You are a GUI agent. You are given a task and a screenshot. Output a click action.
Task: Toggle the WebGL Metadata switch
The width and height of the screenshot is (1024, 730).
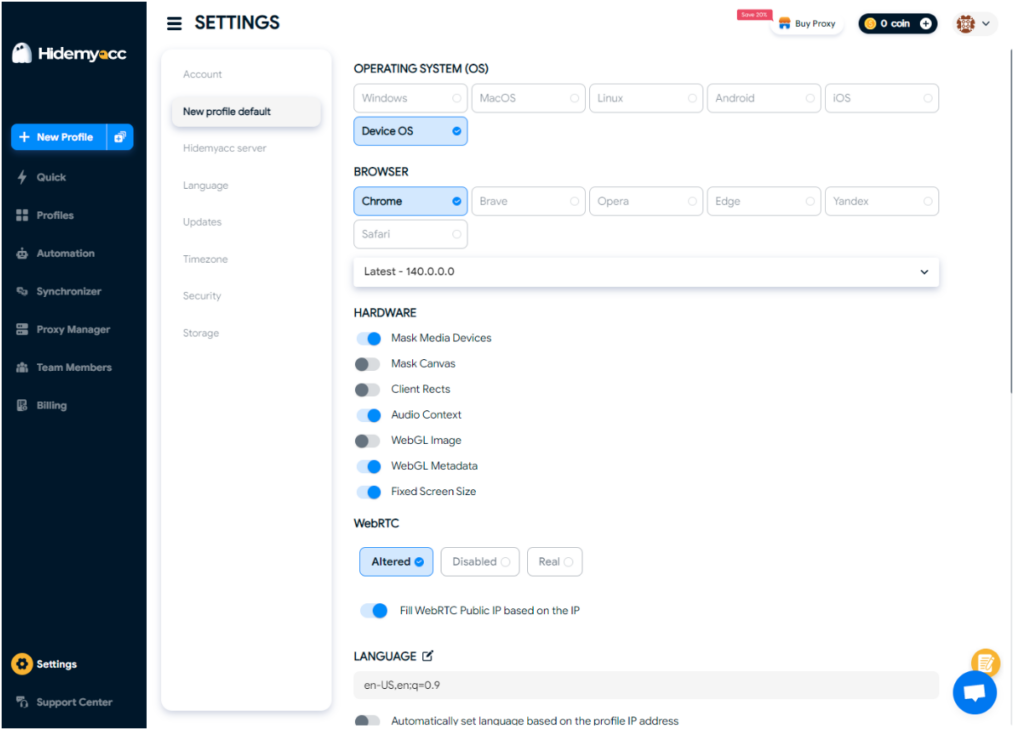[368, 466]
